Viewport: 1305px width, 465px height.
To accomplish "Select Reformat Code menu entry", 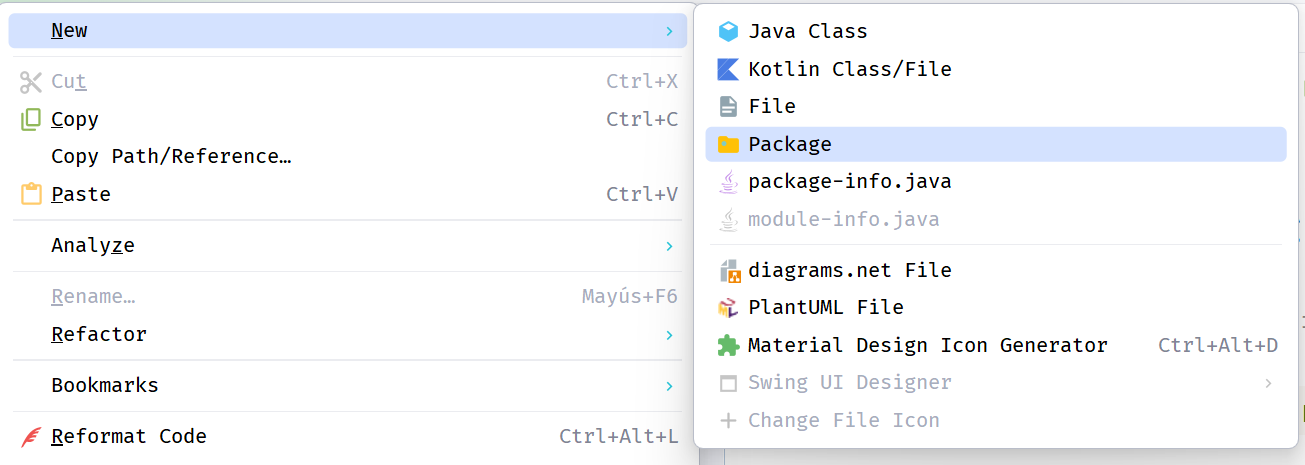I will click(x=129, y=436).
